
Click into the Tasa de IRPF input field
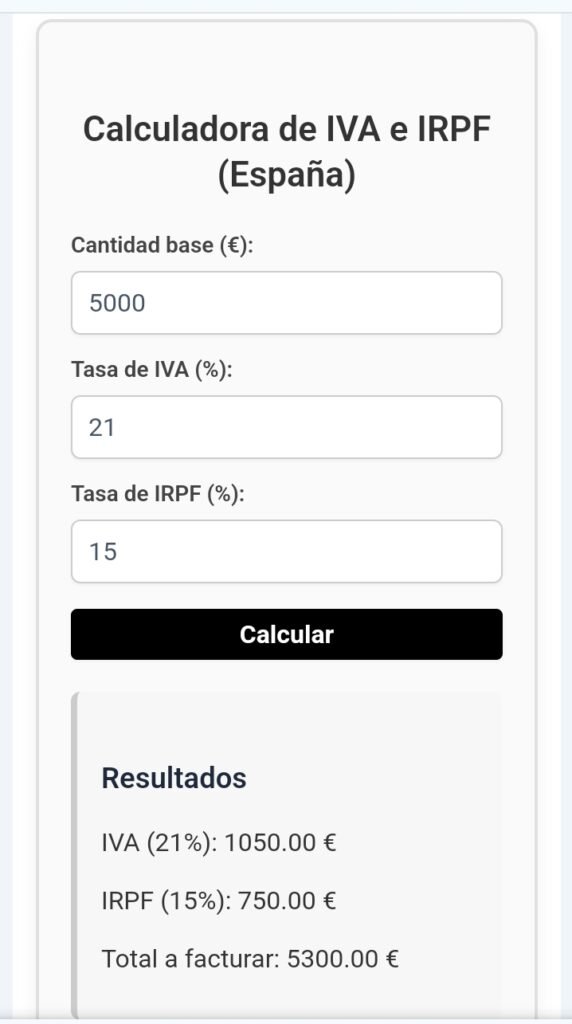(x=287, y=551)
